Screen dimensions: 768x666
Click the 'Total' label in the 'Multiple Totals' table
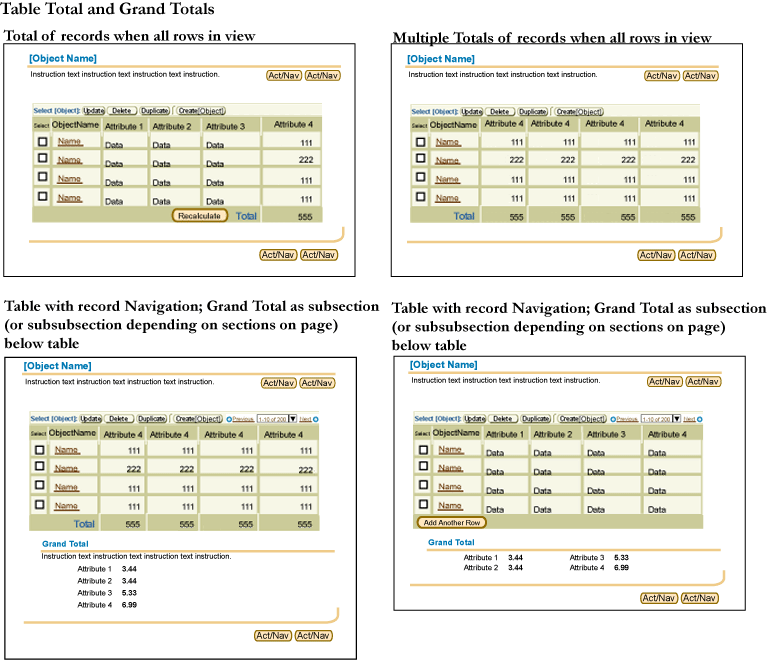464,216
